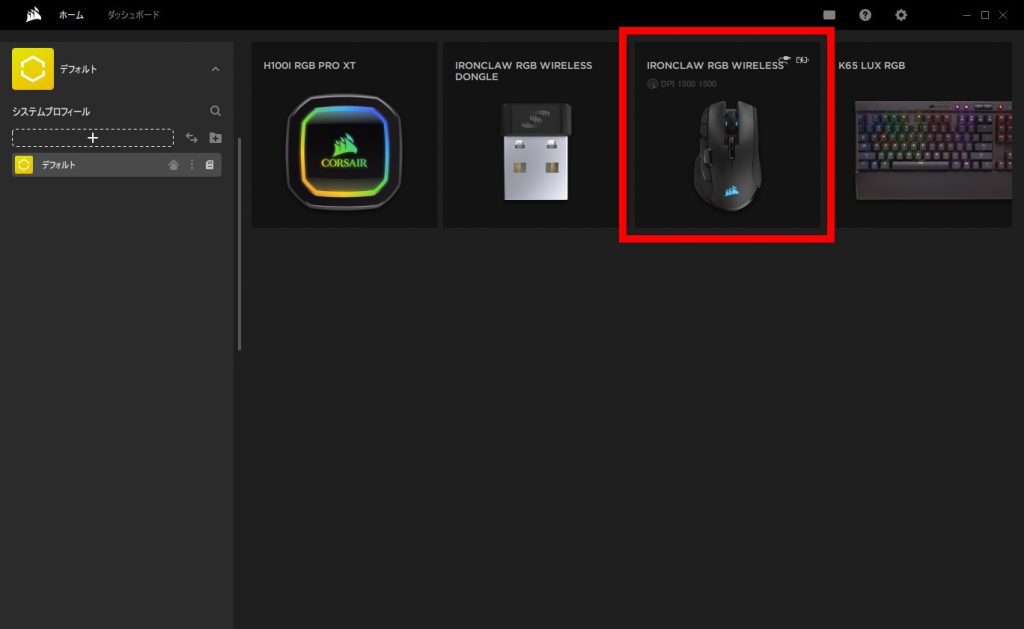1024x629 pixels.
Task: Switch to the ホーム tab
Action: click(x=71, y=15)
